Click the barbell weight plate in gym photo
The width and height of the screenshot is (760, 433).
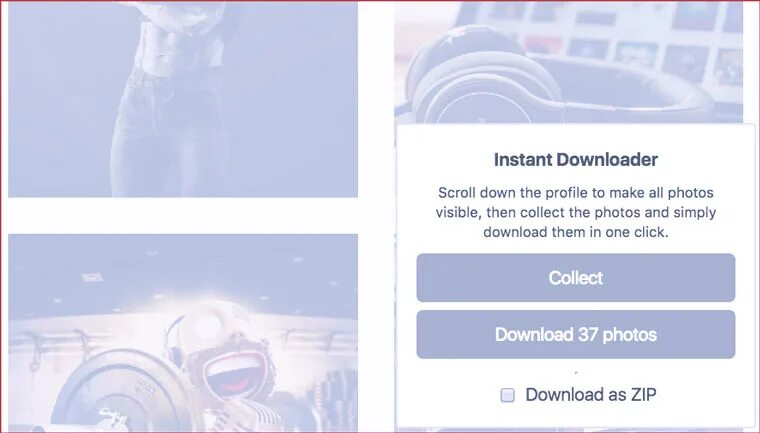pos(124,395)
